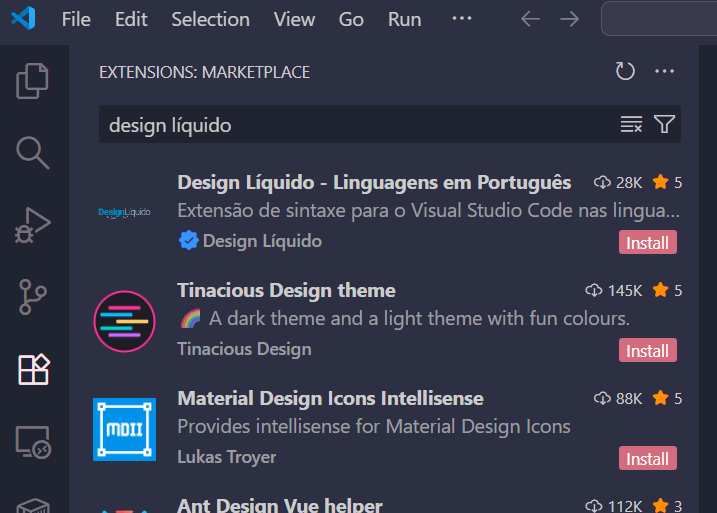The height and width of the screenshot is (513, 717).
Task: Open the Run and Debug view
Action: tap(32, 225)
